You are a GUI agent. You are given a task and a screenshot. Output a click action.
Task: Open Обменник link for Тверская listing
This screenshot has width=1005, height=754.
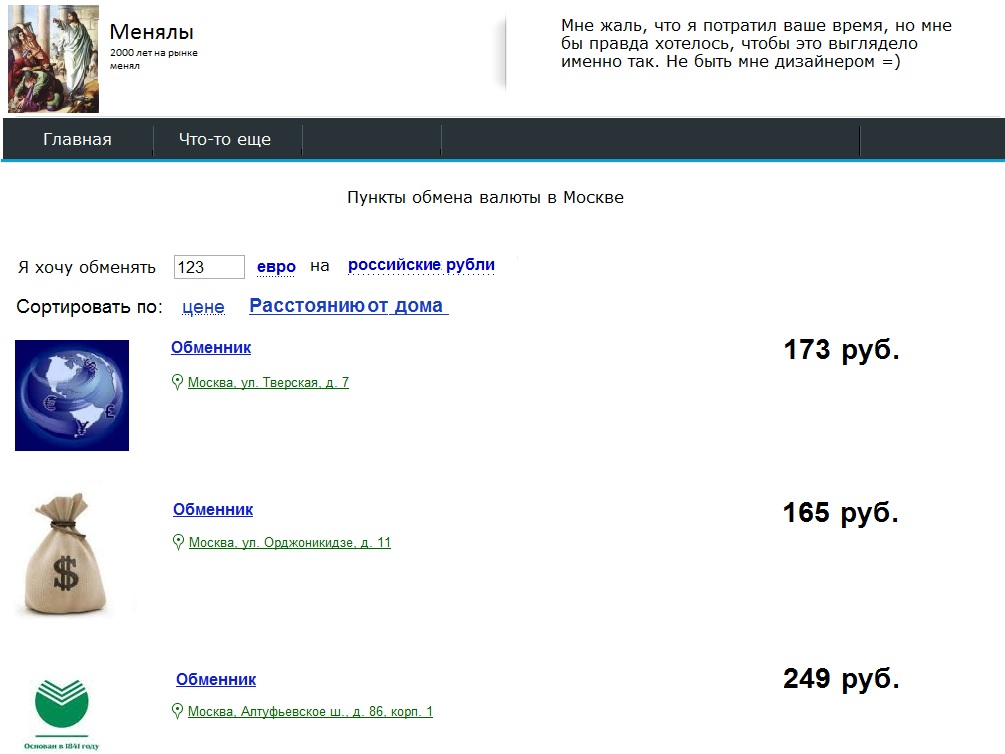[x=211, y=348]
